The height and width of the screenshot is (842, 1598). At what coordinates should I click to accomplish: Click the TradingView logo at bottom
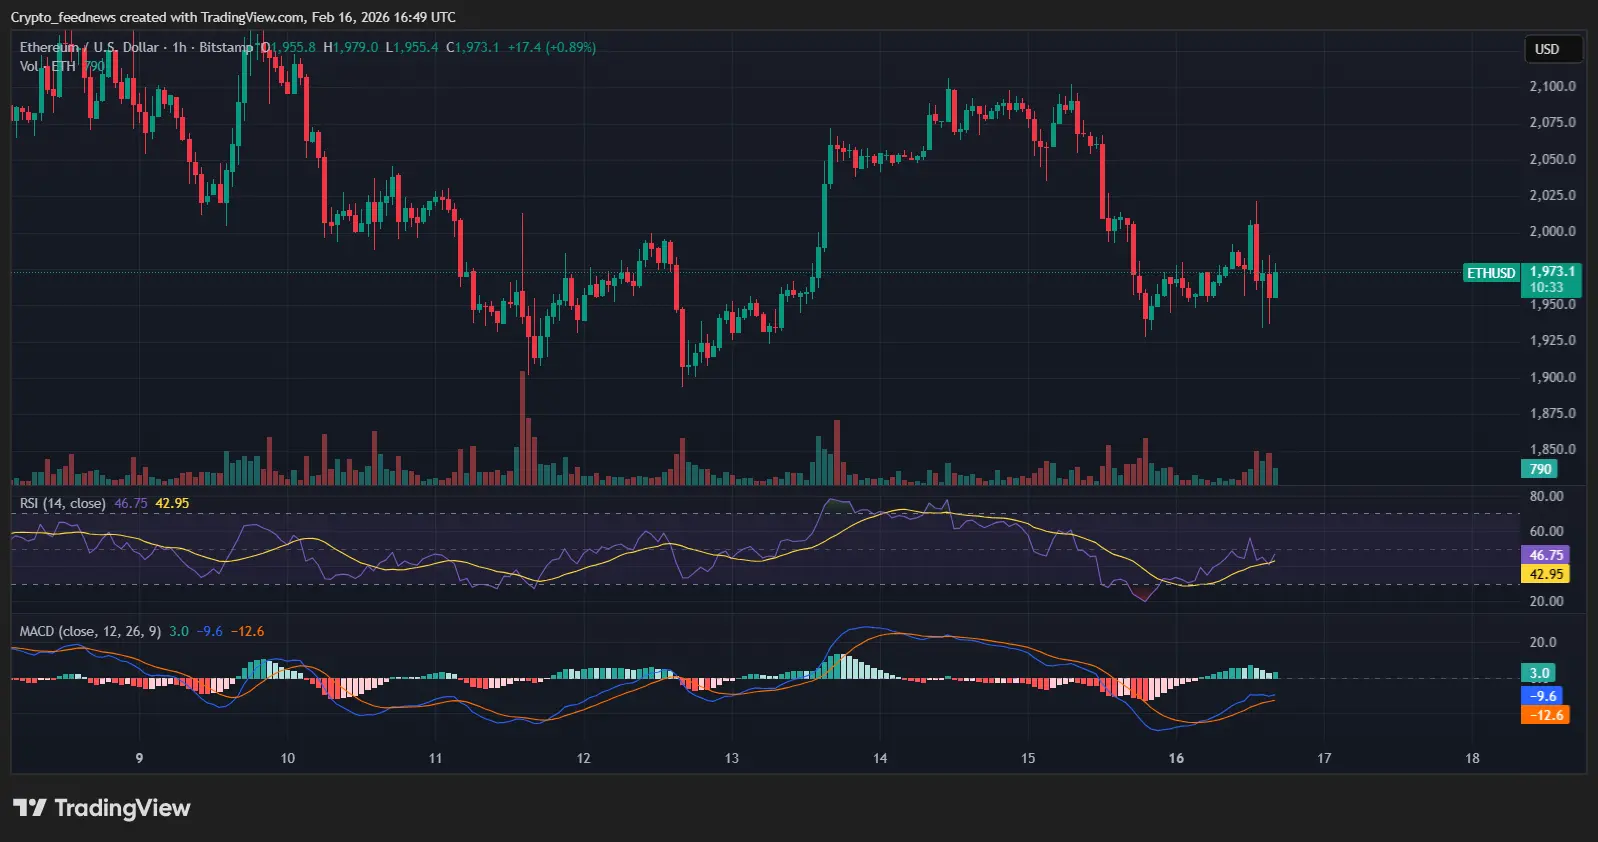pos(101,808)
